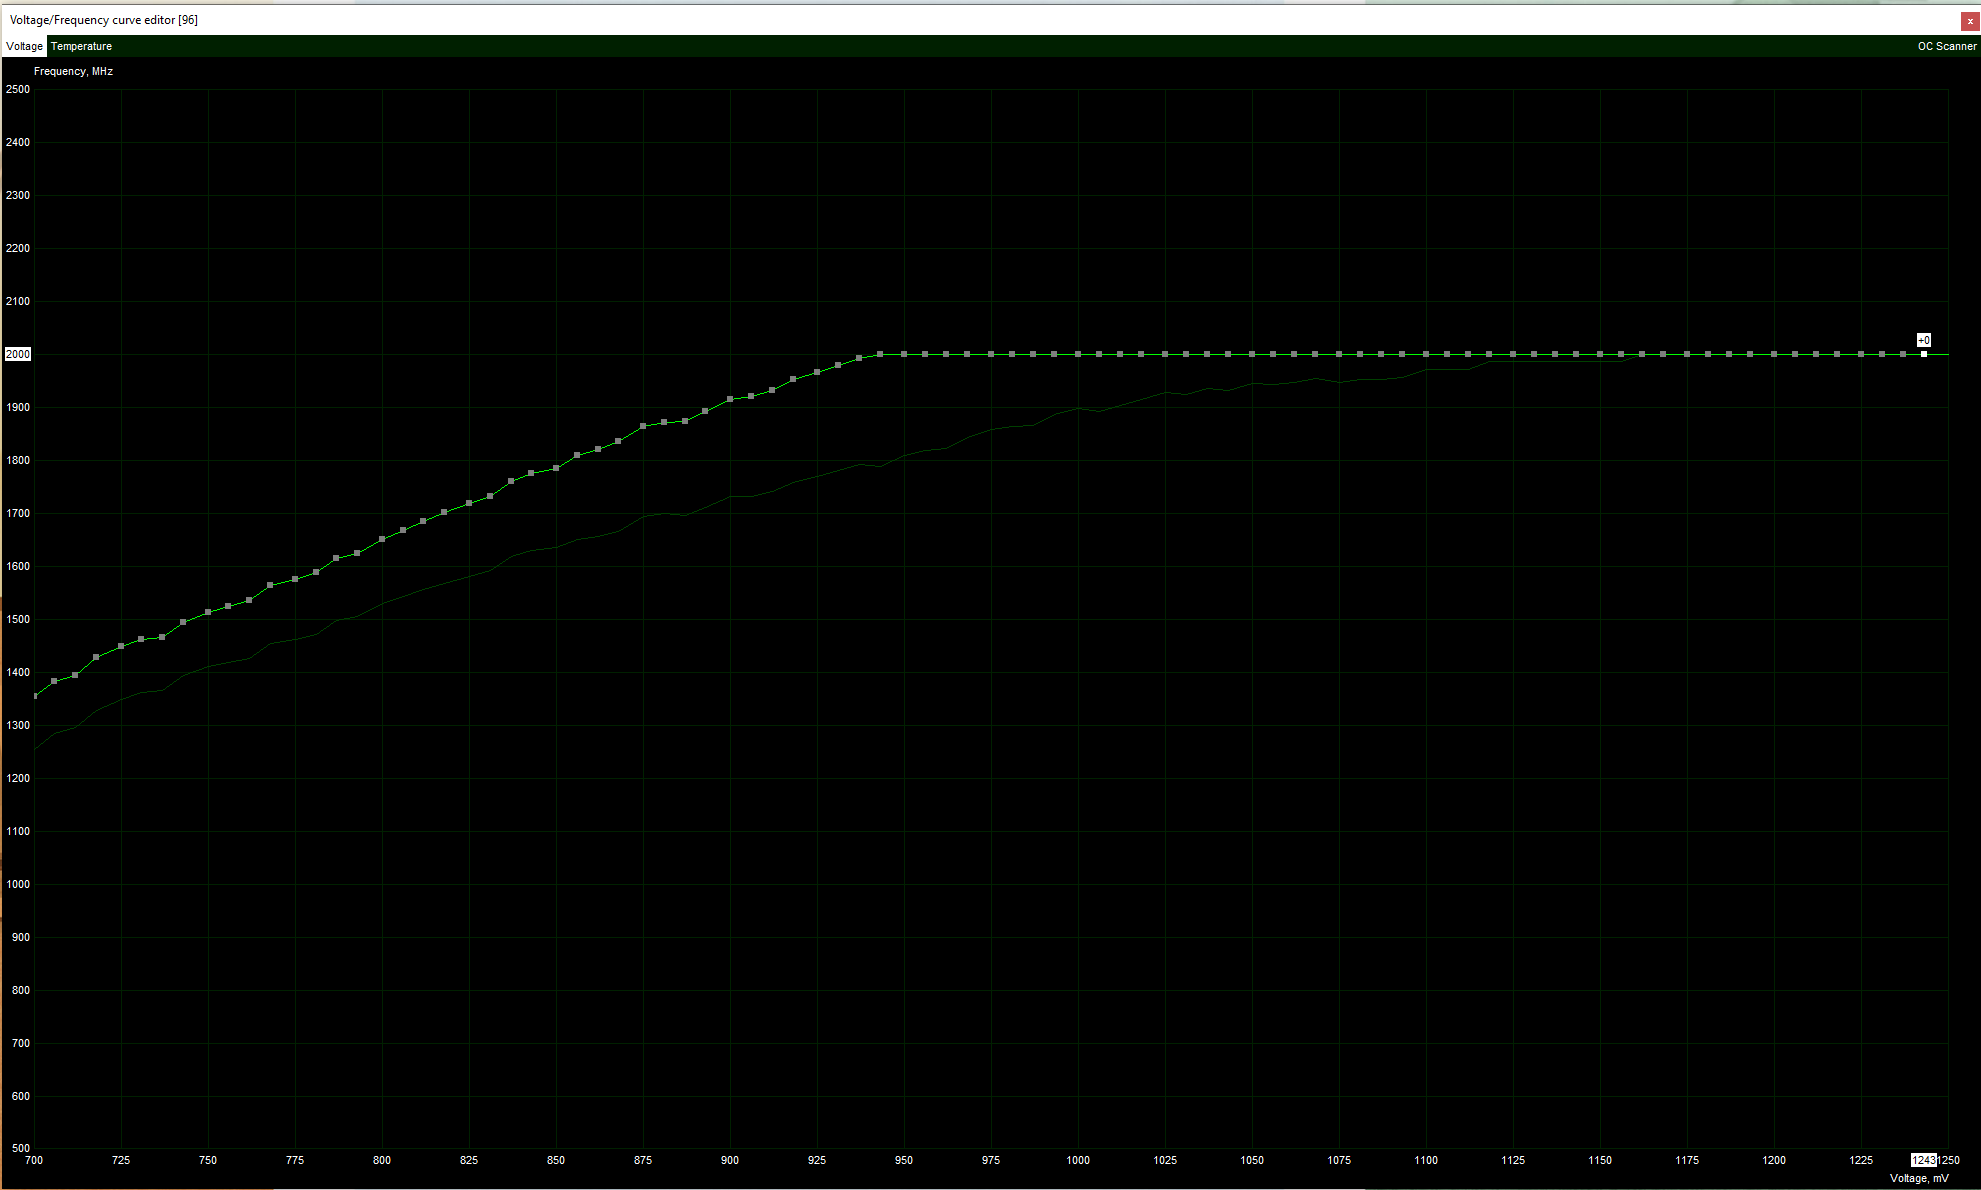Click the highlighted 1243 voltage value on the axis

[1923, 1160]
